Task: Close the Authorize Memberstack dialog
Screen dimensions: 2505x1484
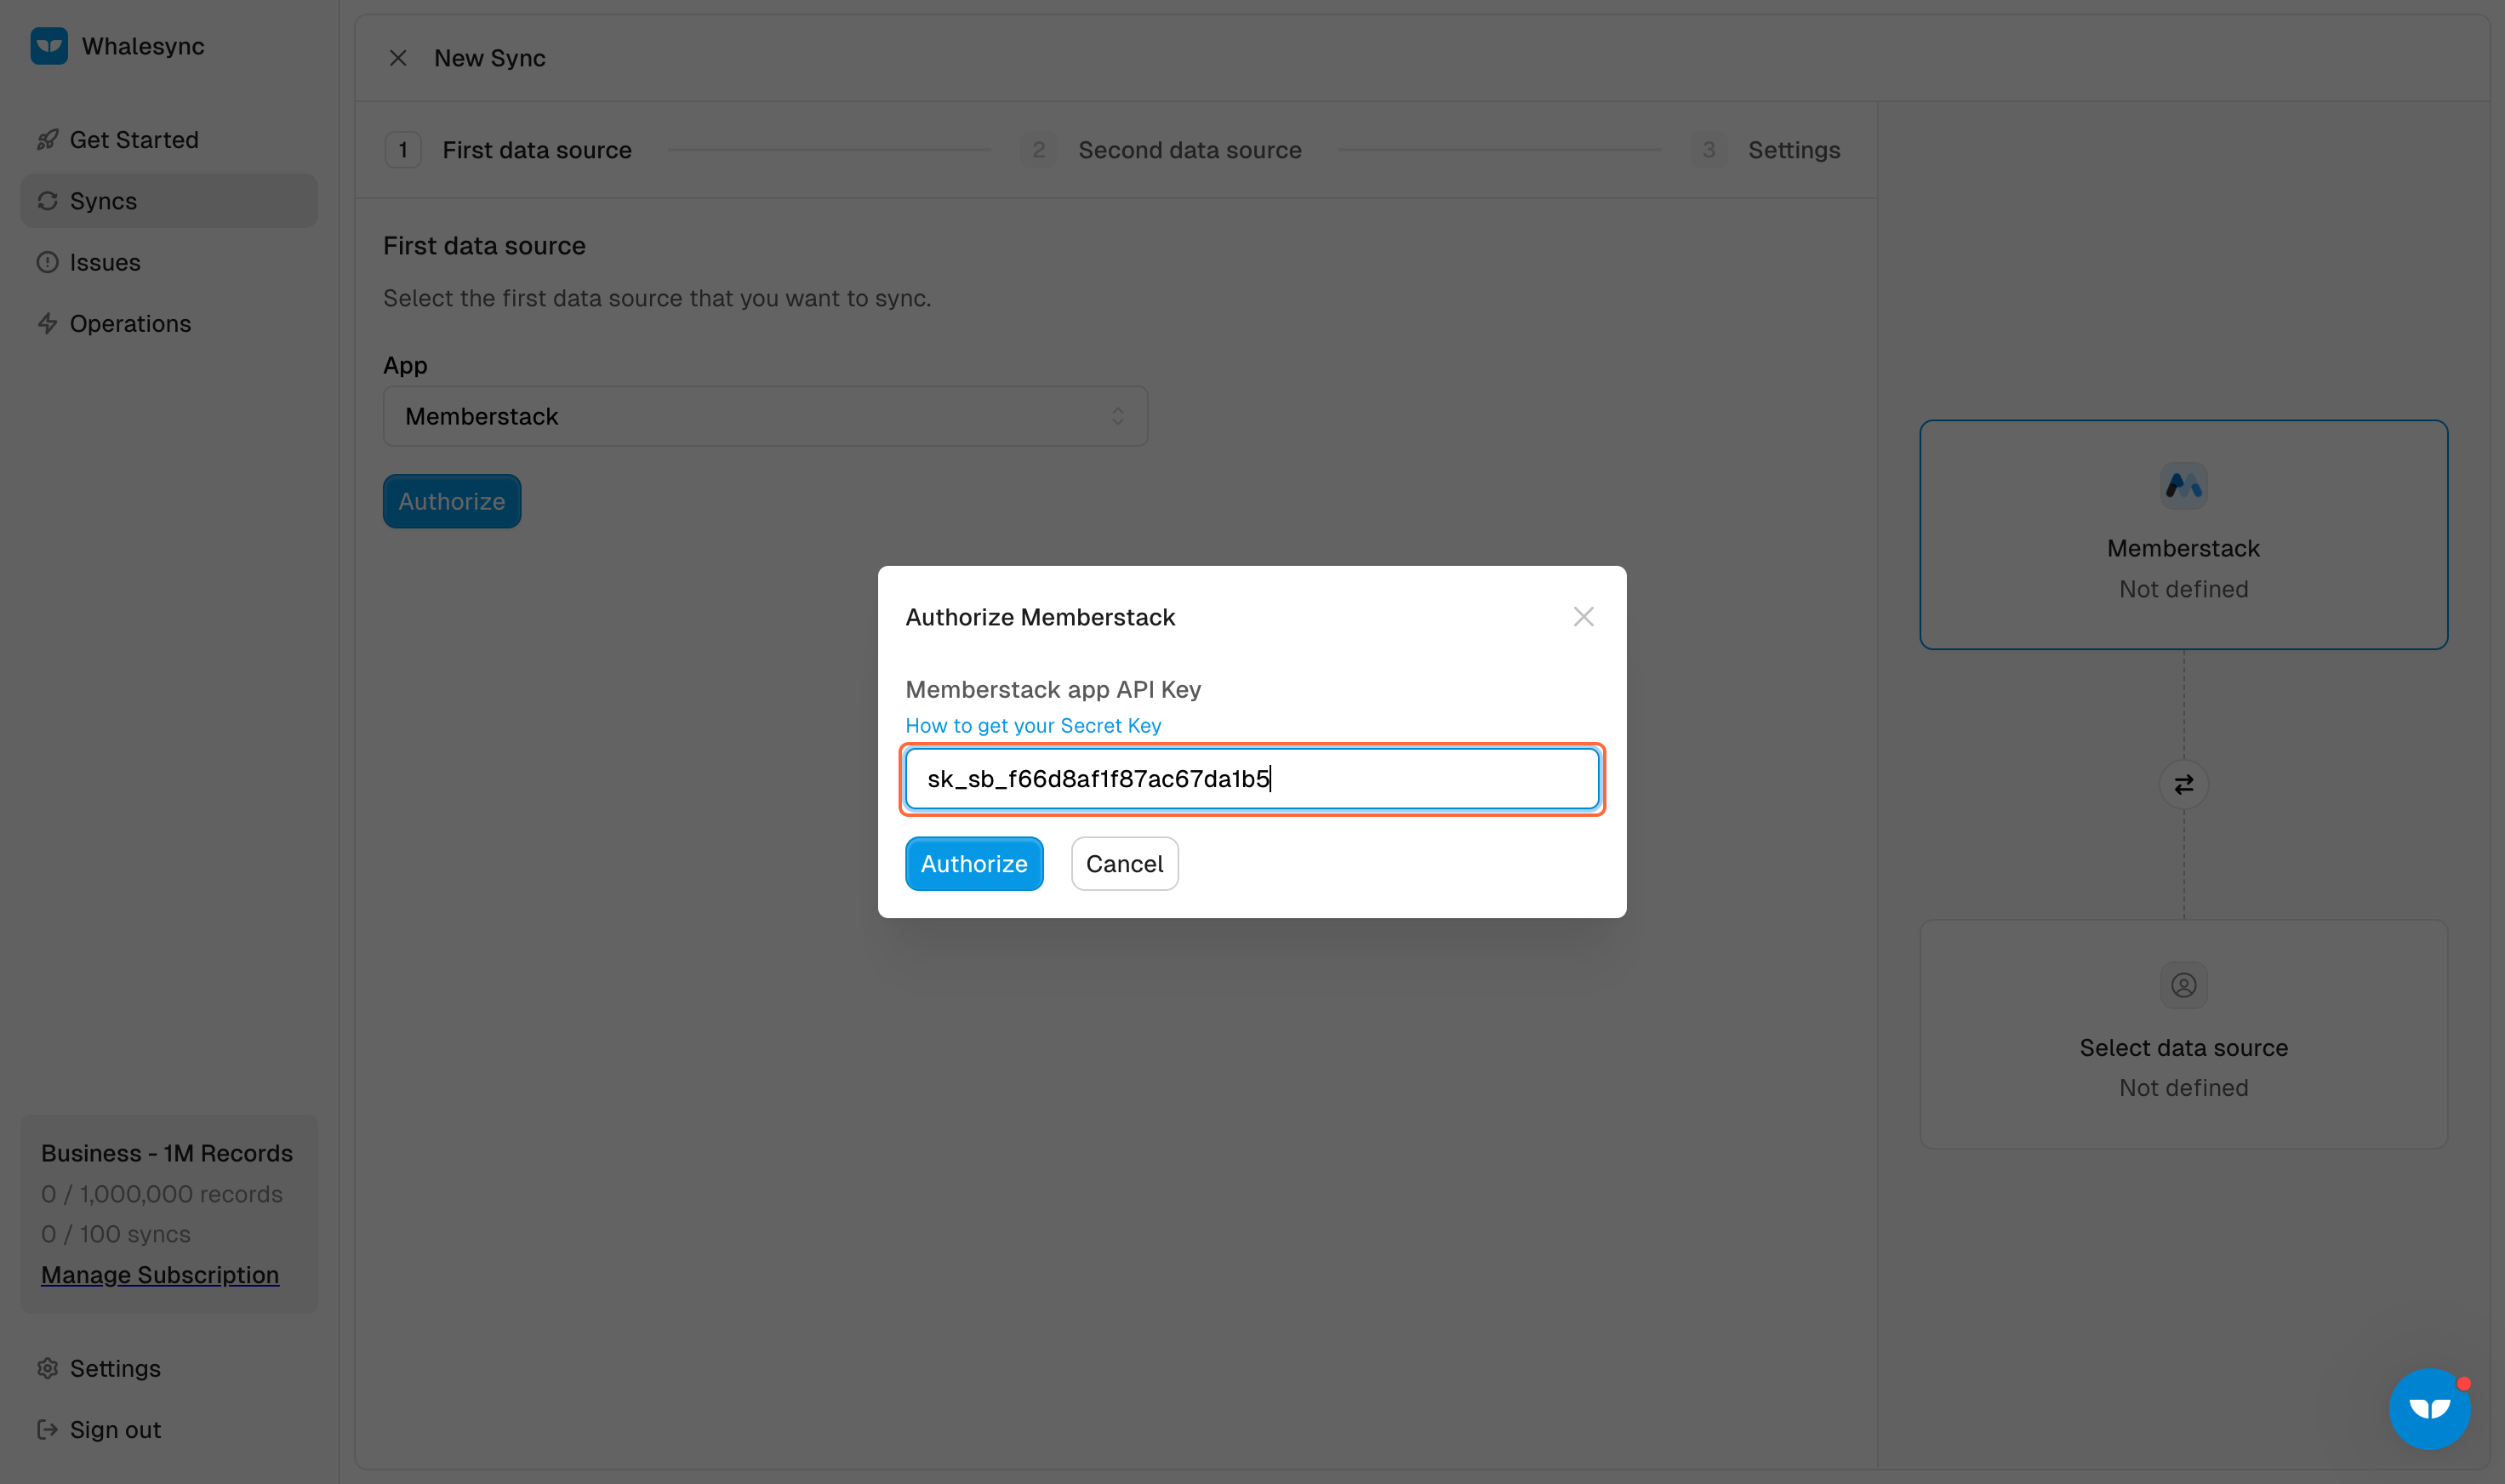Action: tap(1583, 617)
